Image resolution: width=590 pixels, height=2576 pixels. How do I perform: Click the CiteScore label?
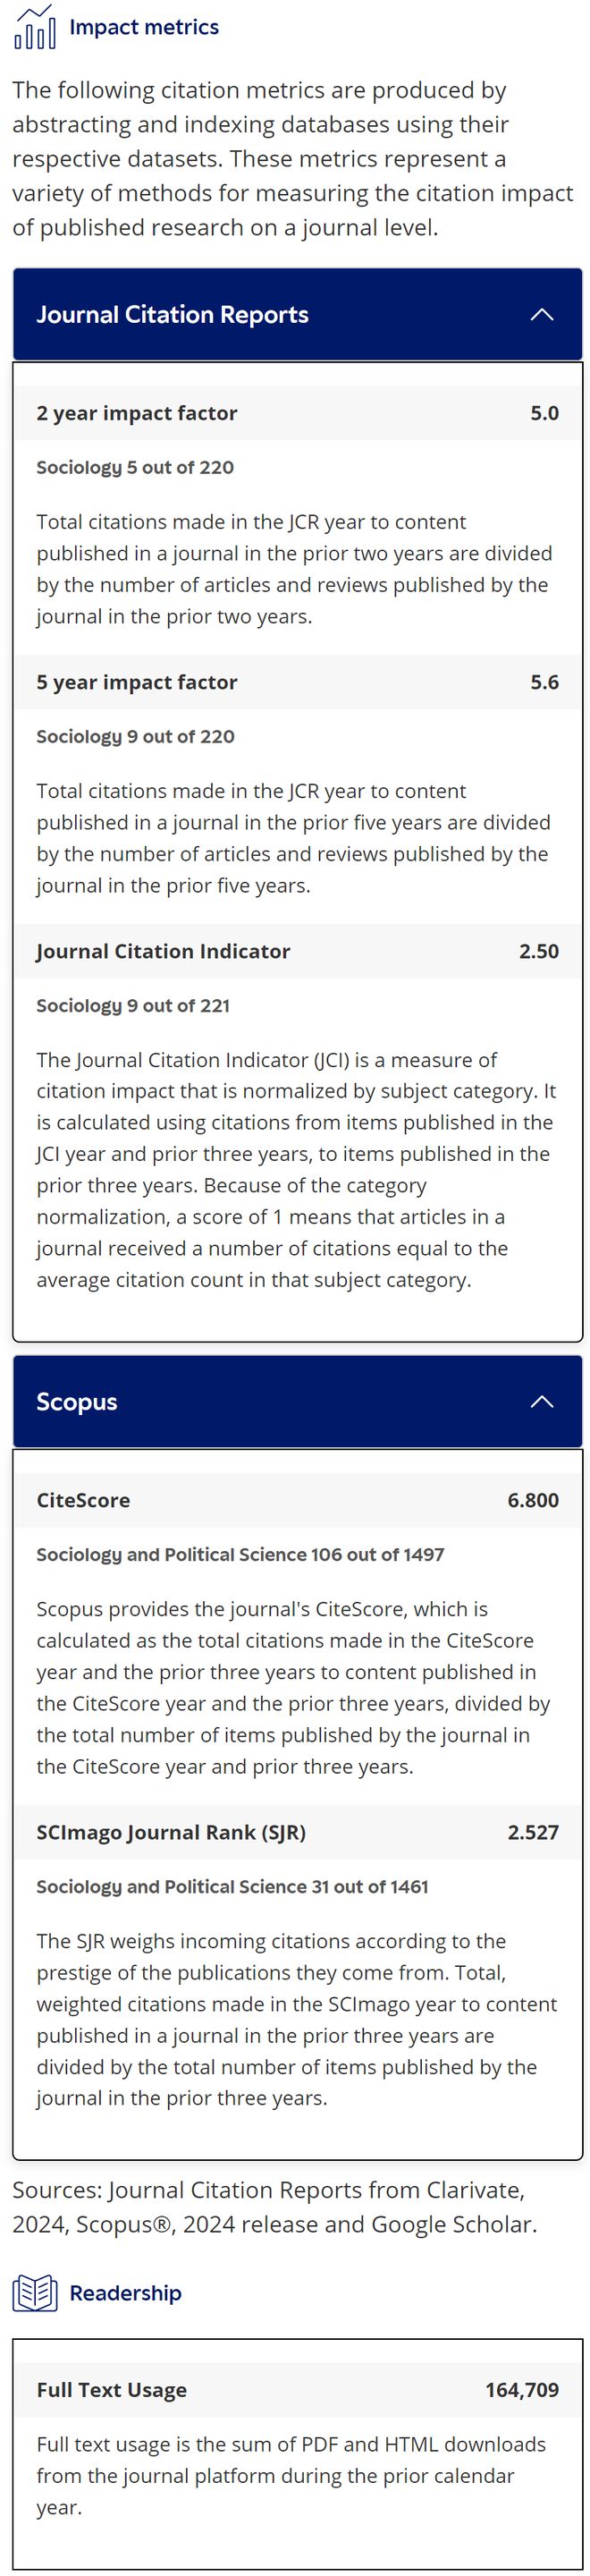[83, 1501]
